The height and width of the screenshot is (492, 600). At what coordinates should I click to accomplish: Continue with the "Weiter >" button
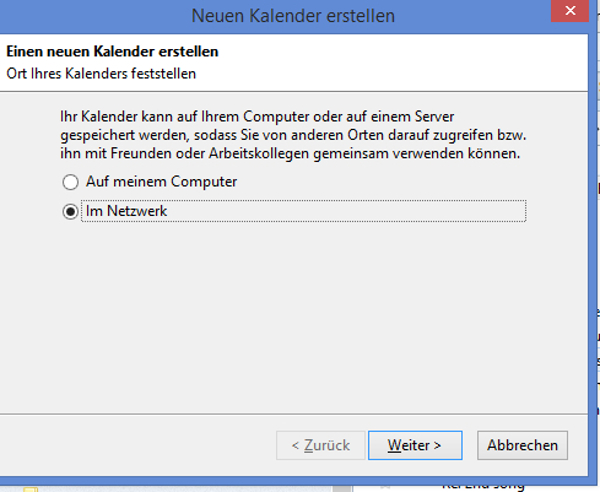[x=415, y=445]
